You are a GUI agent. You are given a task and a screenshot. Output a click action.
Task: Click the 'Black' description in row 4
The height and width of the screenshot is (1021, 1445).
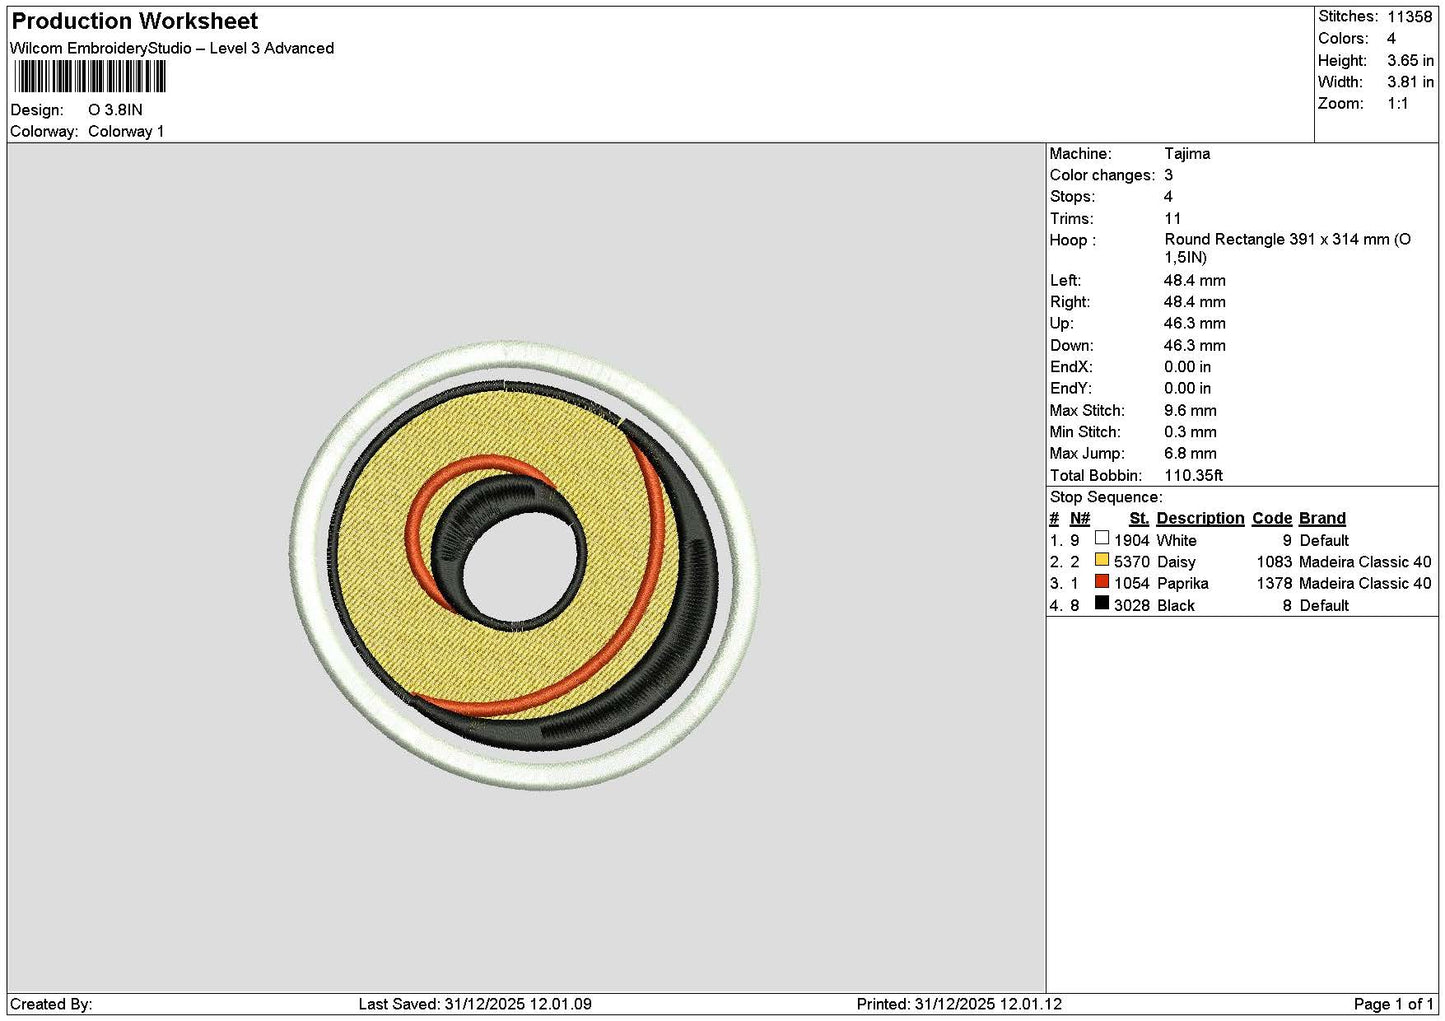coord(1175,606)
